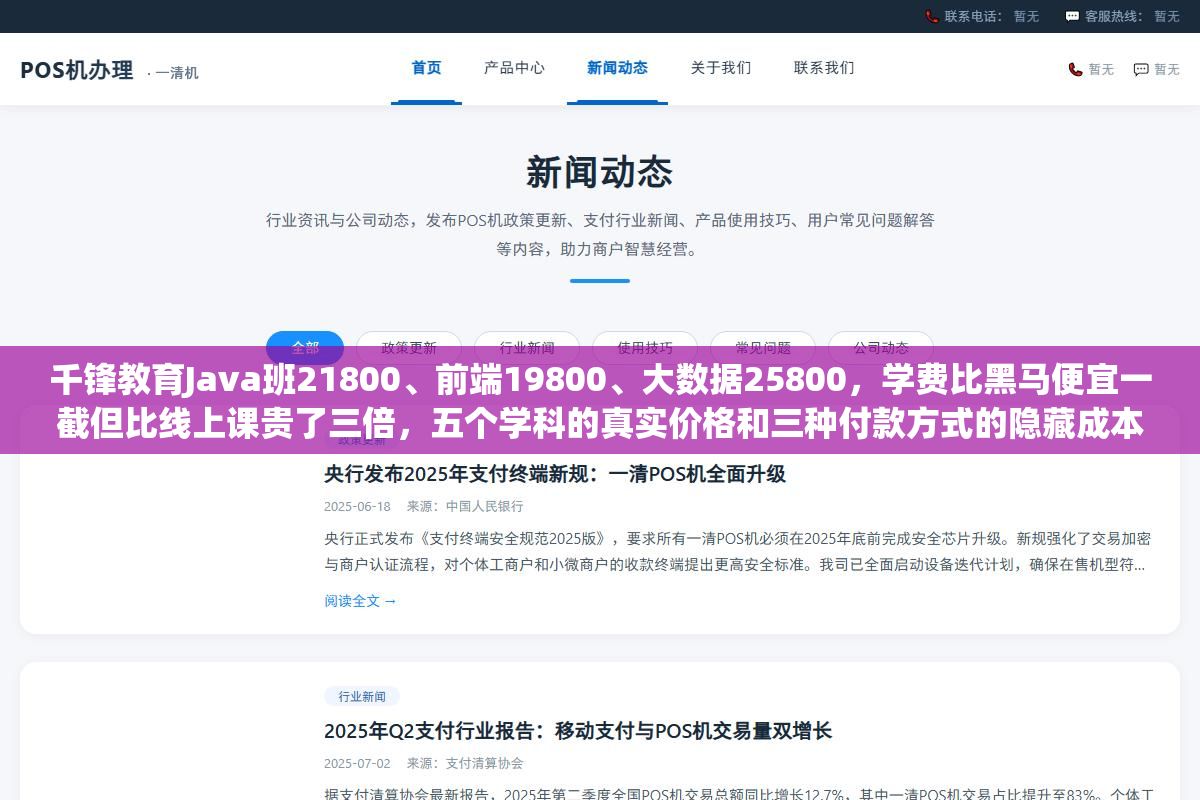This screenshot has width=1200, height=800.
Task: Click the source text 来源：中国人民银行
Action: [465, 506]
